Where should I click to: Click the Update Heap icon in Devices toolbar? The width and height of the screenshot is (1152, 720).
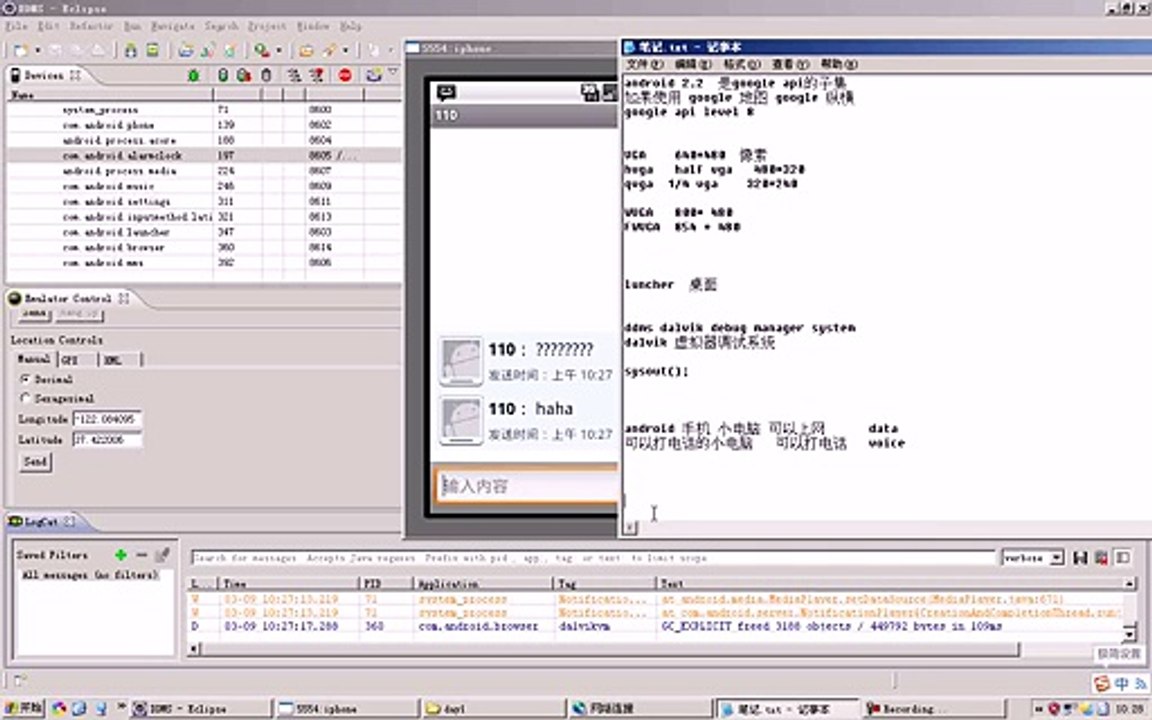223,75
